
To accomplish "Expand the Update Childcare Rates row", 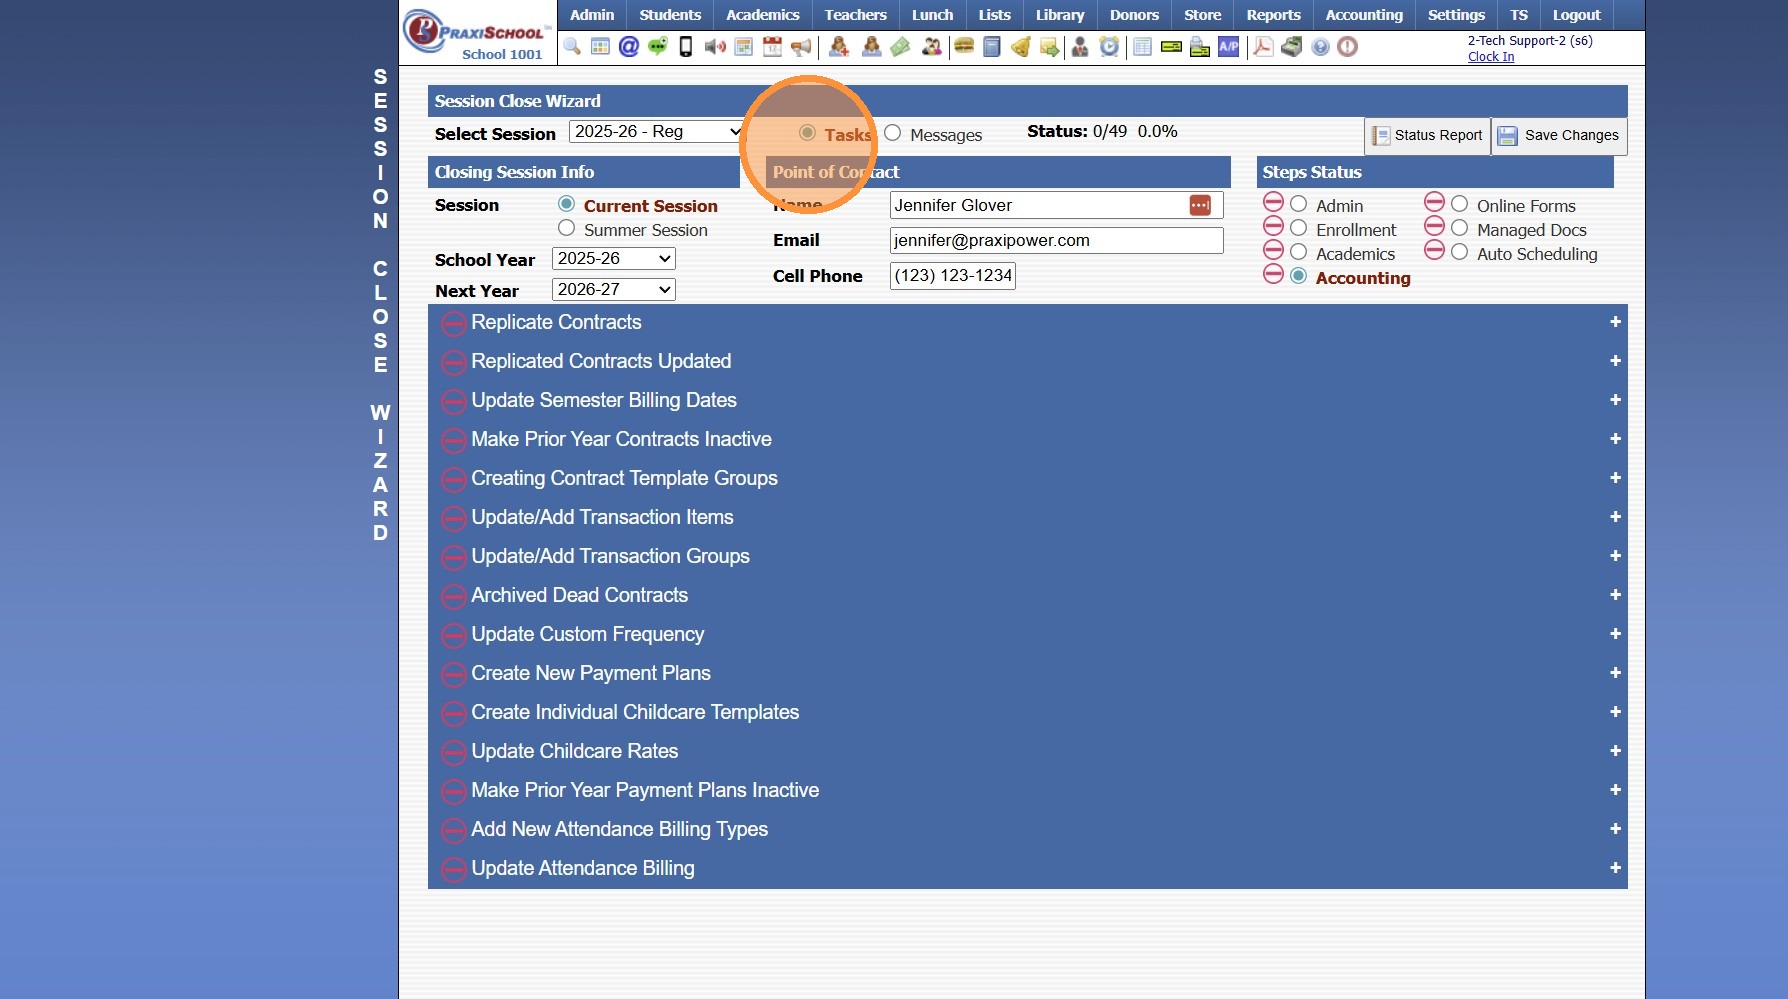I will click(1615, 751).
